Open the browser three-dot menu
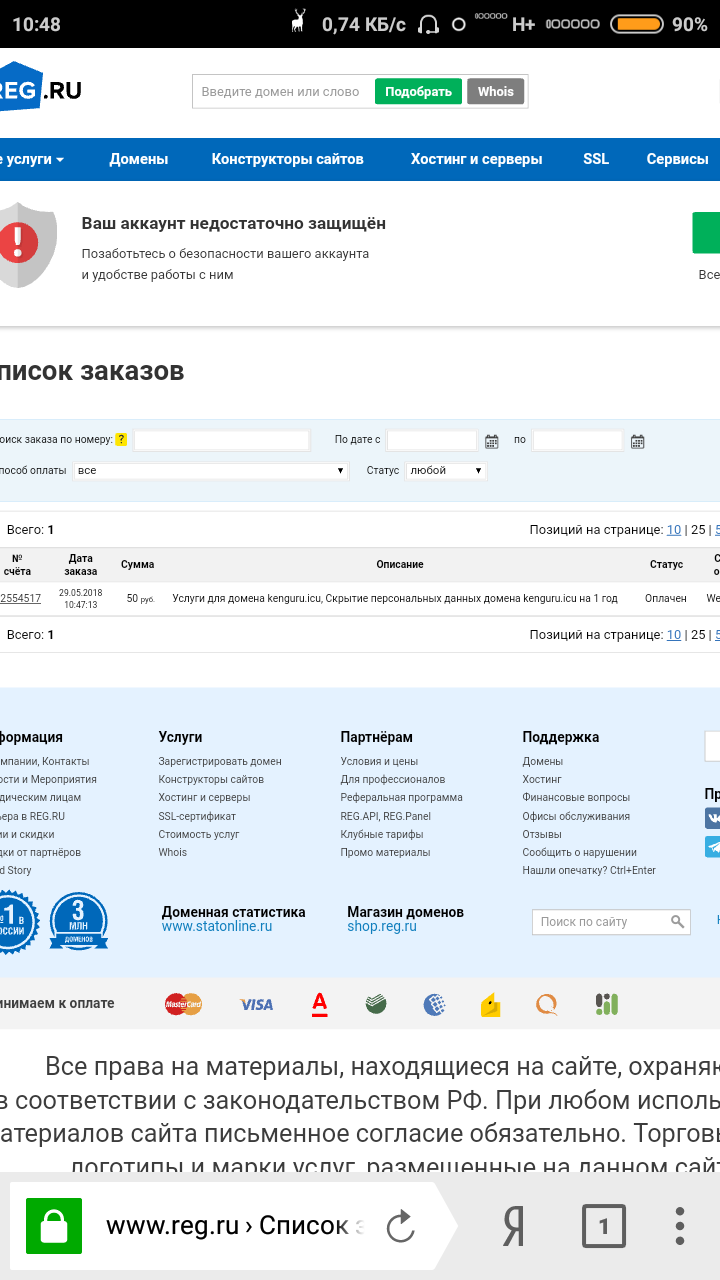720x1280 pixels. tap(680, 1226)
